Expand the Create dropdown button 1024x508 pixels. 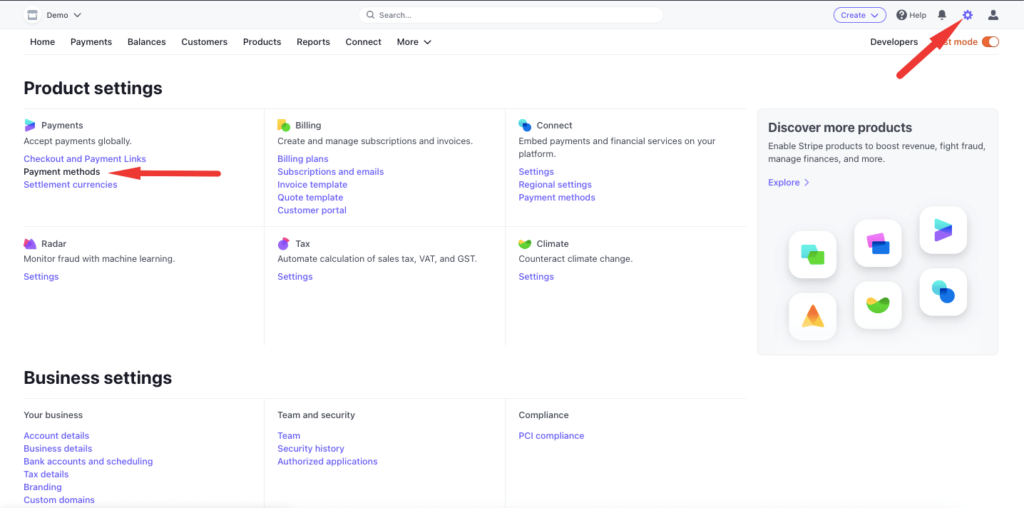[859, 14]
